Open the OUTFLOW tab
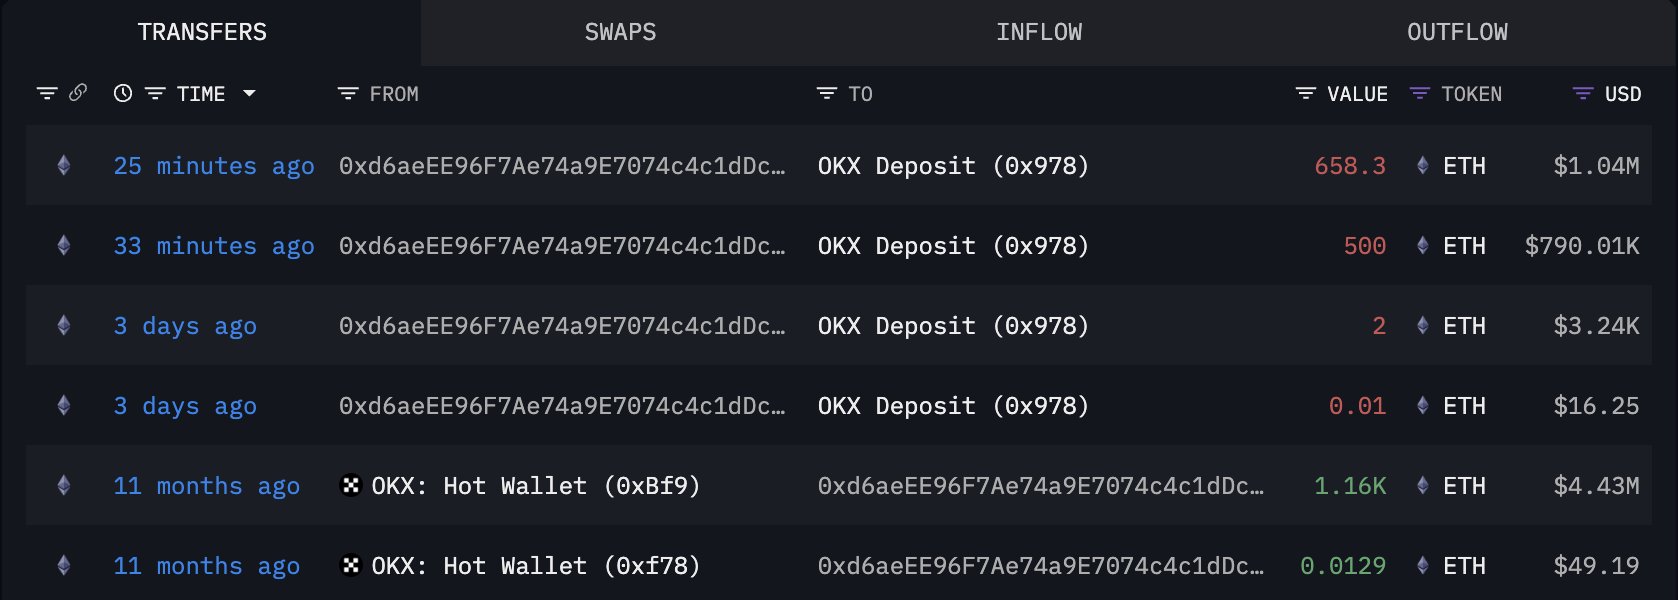This screenshot has width=1678, height=600. [1457, 32]
